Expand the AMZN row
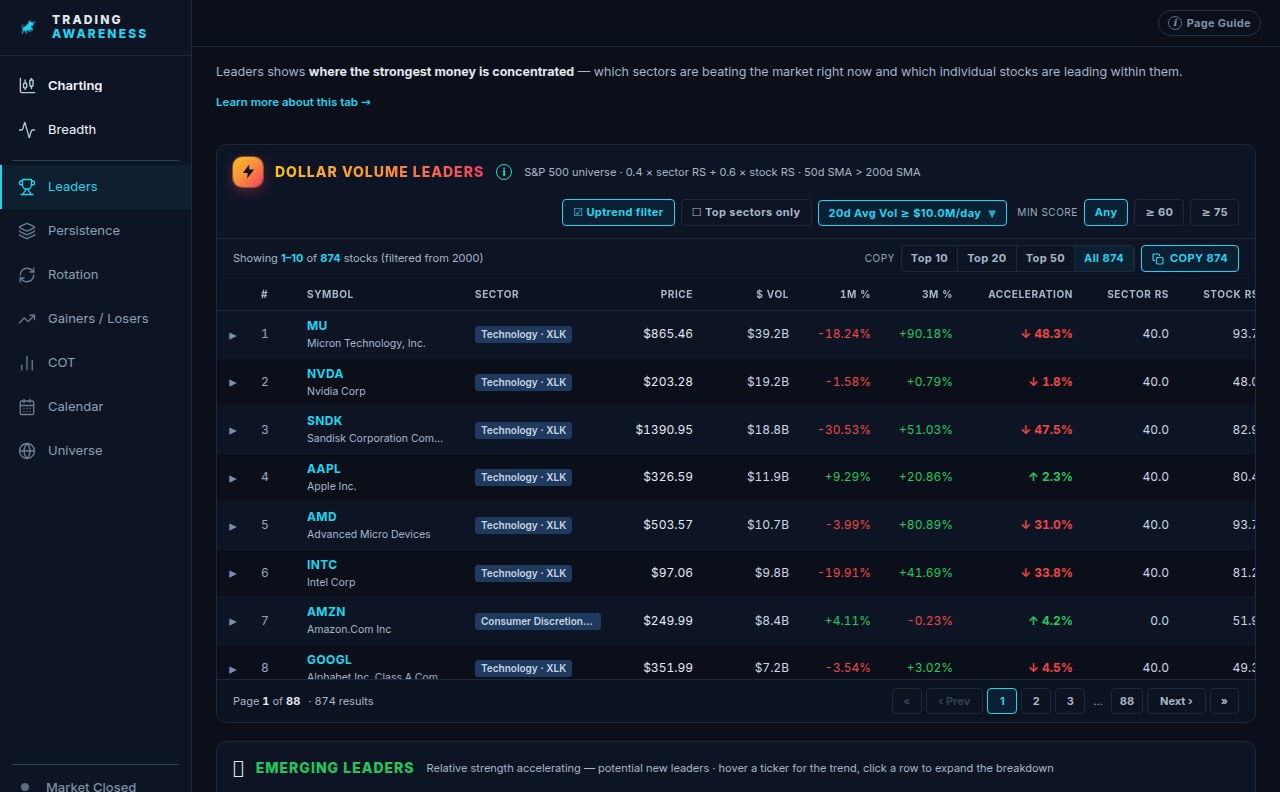 pos(233,621)
